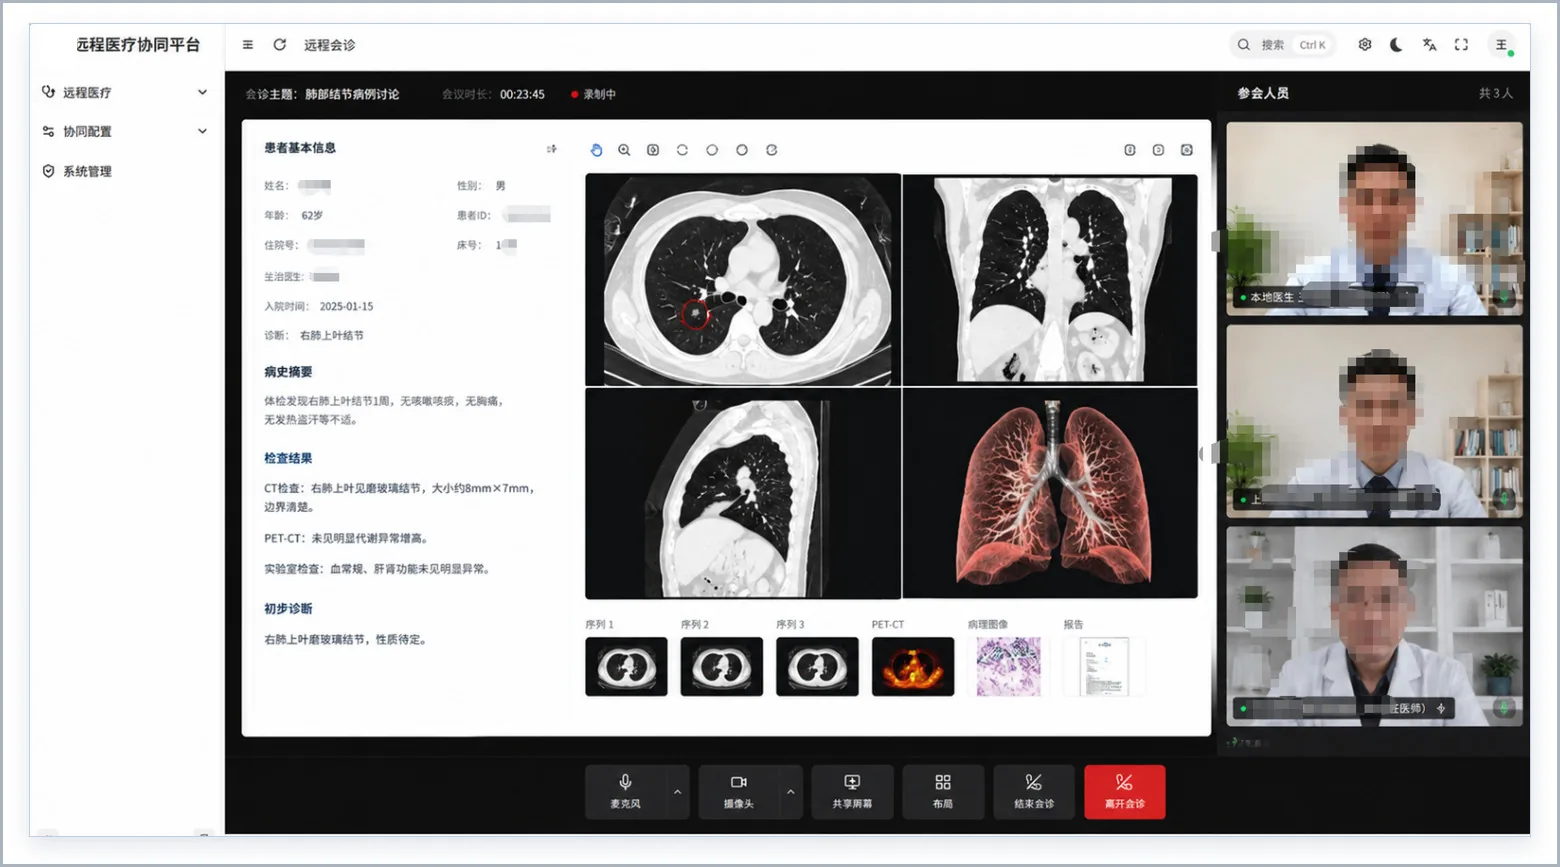The image size is (1560, 867).
Task: Click the 3D lung reconstruction view
Action: pyautogui.click(x=1050, y=493)
